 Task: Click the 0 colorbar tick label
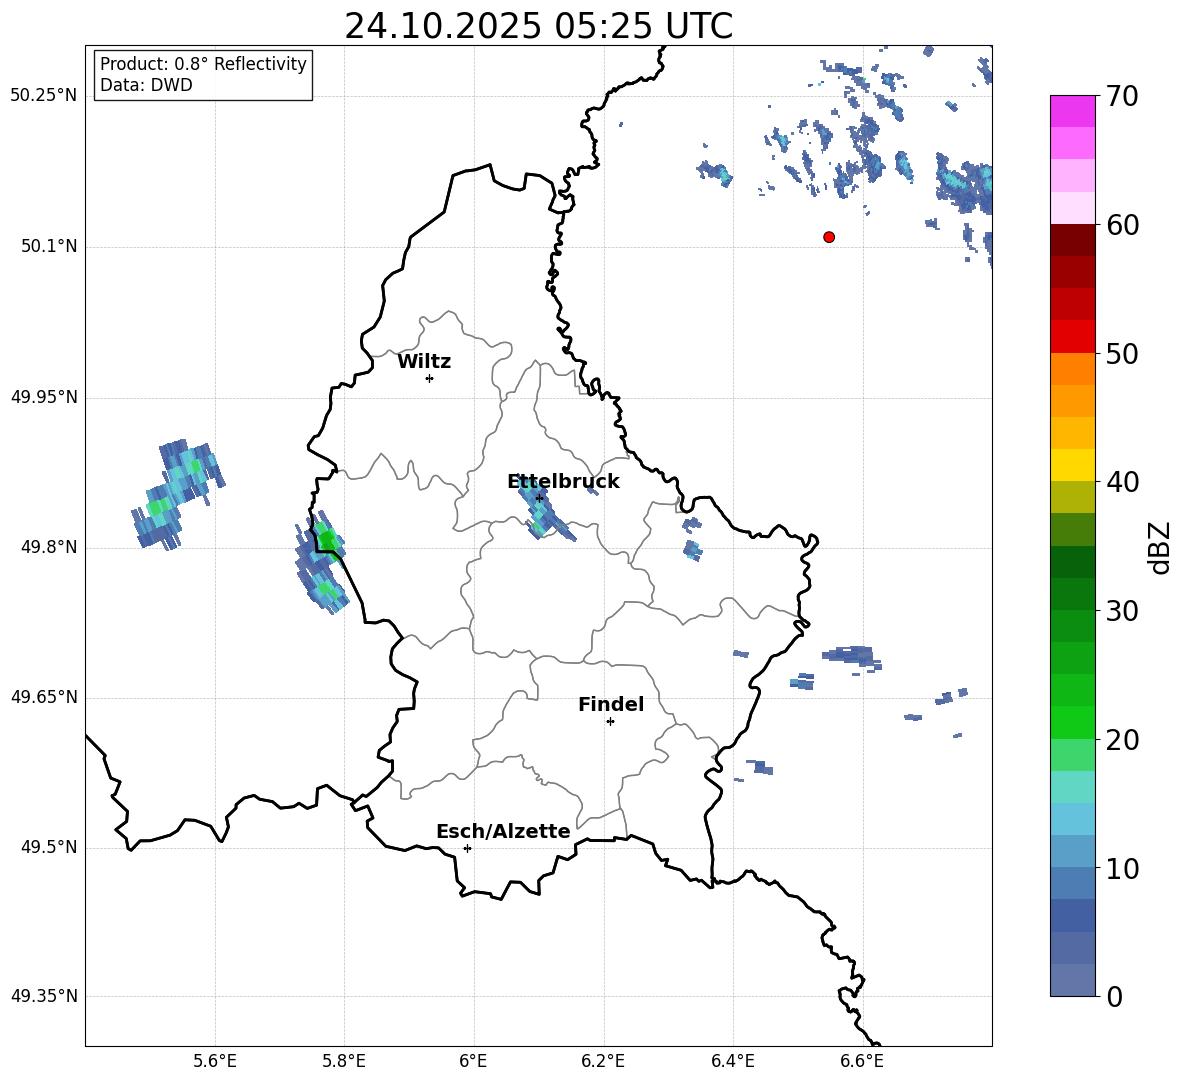pos(1114,996)
